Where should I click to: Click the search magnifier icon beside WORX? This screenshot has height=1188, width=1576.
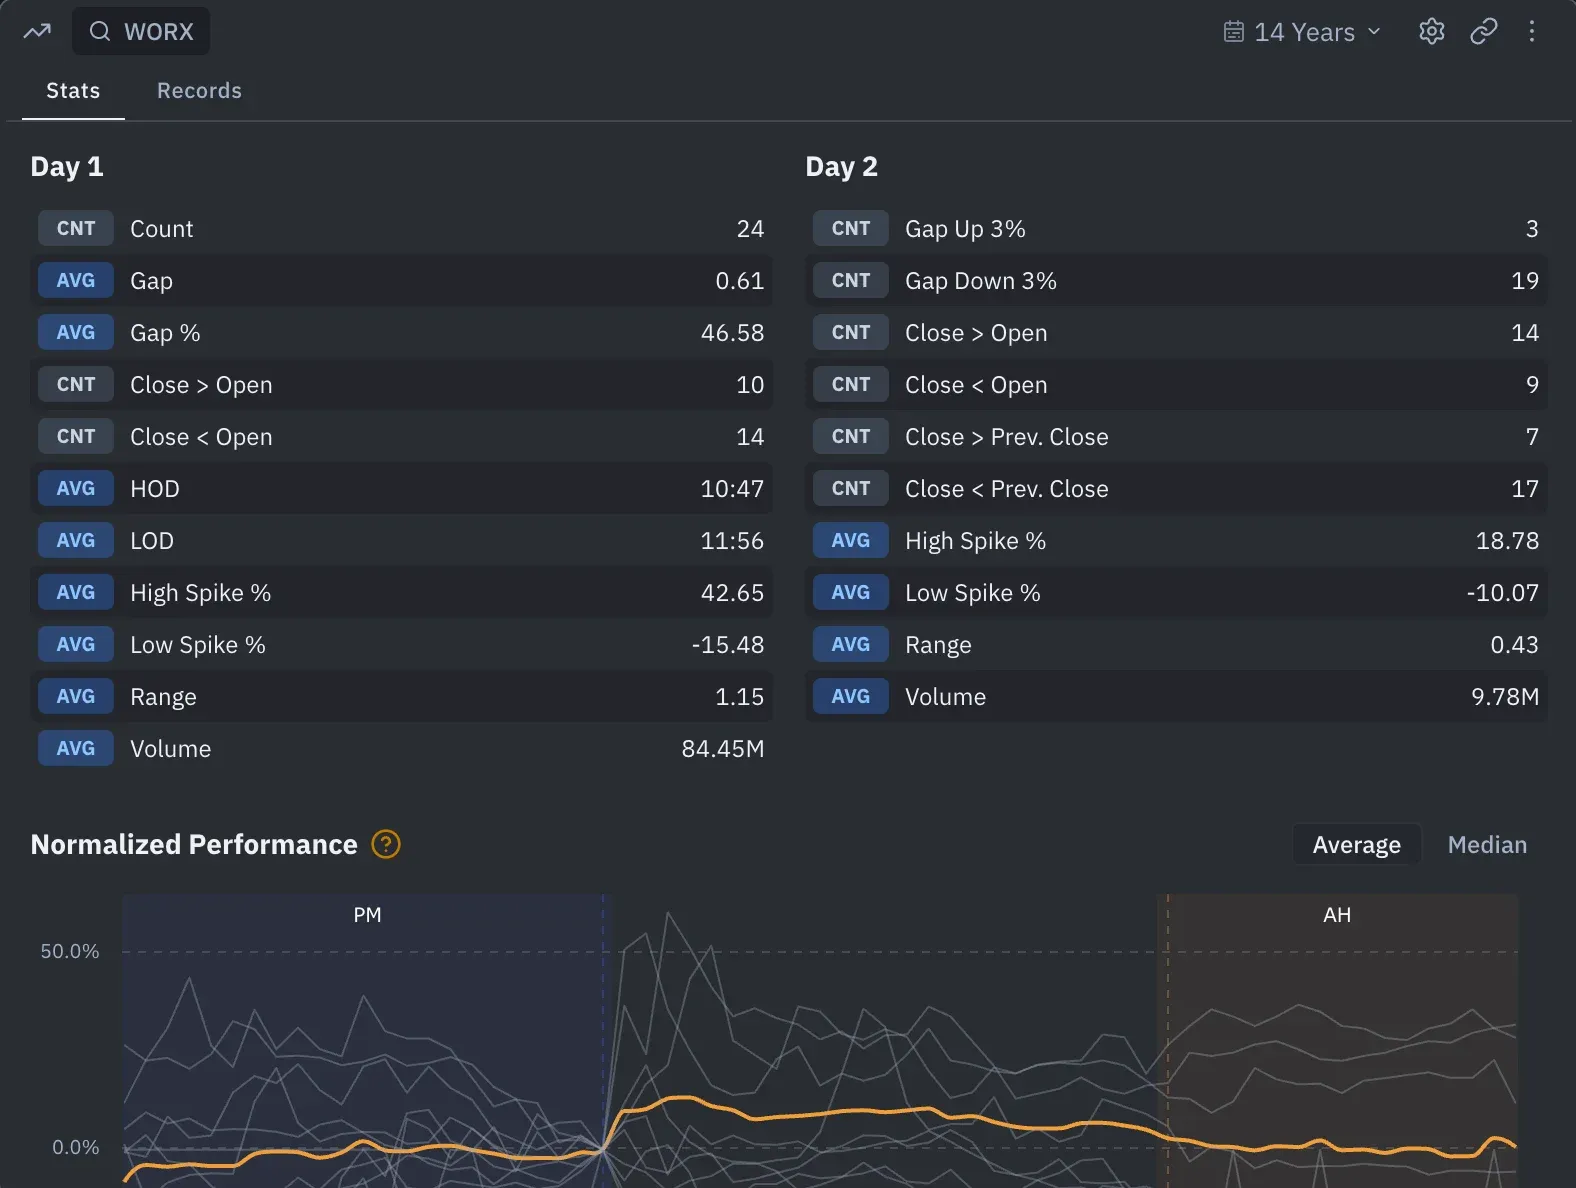100,31
